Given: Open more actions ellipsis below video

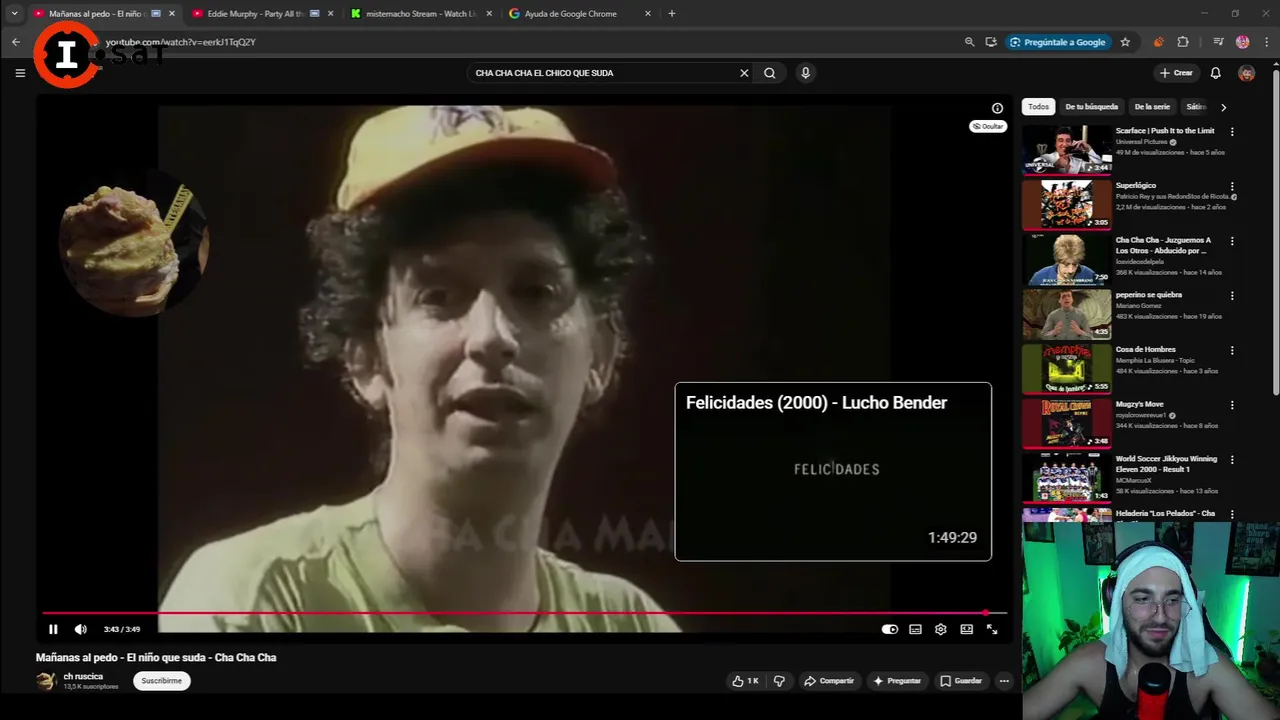Looking at the screenshot, I should [1004, 681].
